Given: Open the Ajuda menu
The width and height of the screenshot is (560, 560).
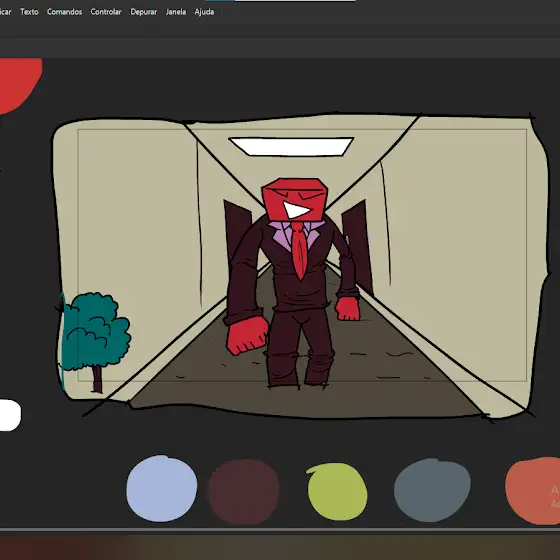Looking at the screenshot, I should (x=204, y=12).
